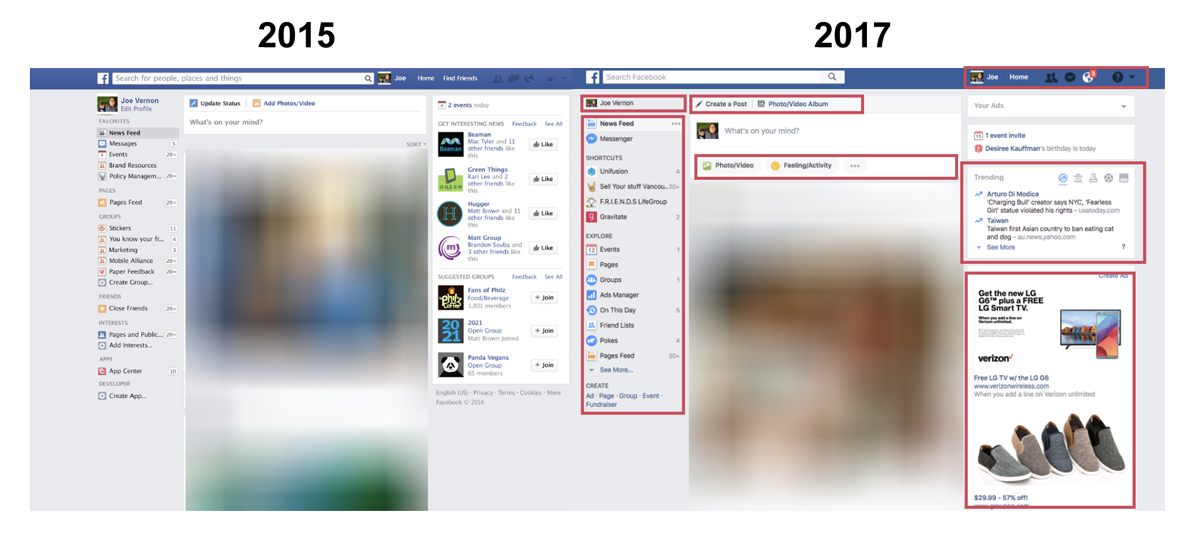Open more composer options ellipsis button
Screen dimensions: 1200x536
854,165
